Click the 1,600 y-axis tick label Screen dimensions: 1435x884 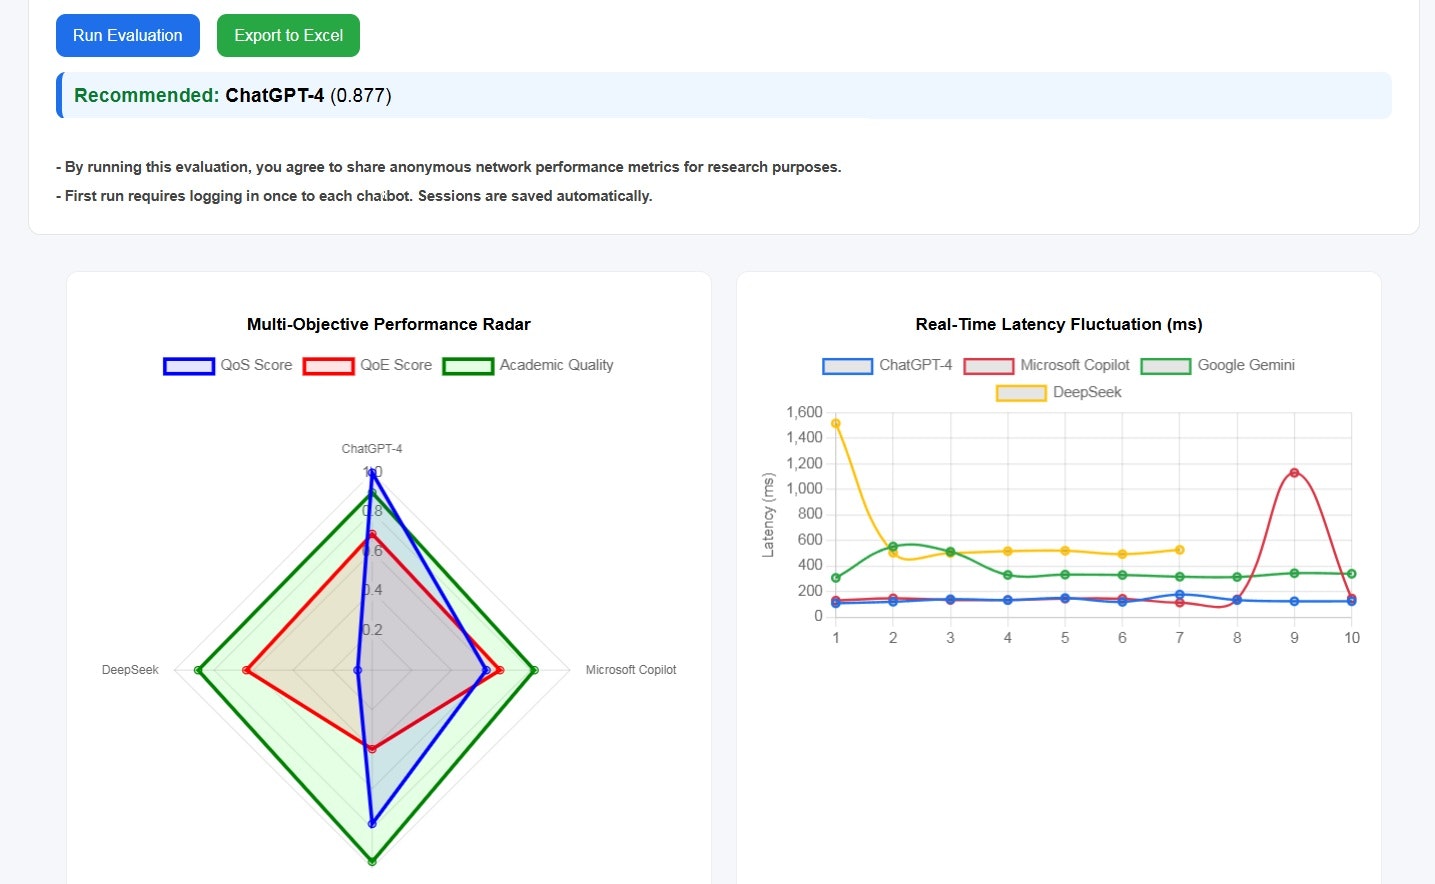804,412
